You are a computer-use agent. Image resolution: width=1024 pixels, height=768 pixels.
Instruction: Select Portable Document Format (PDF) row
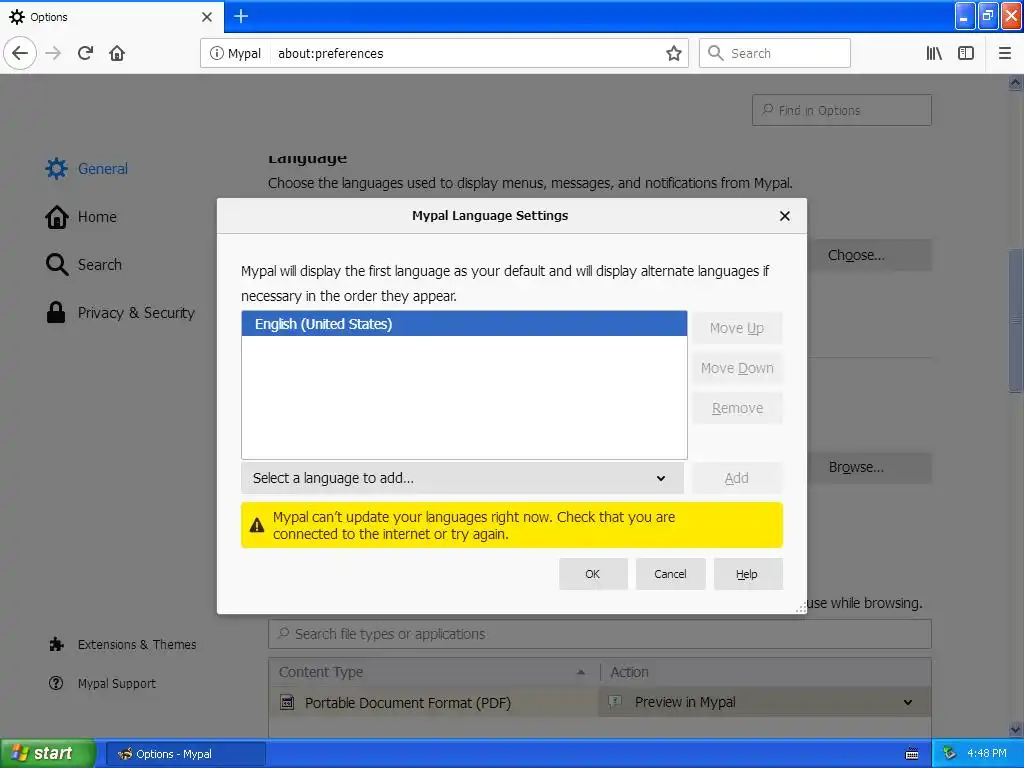click(x=434, y=703)
